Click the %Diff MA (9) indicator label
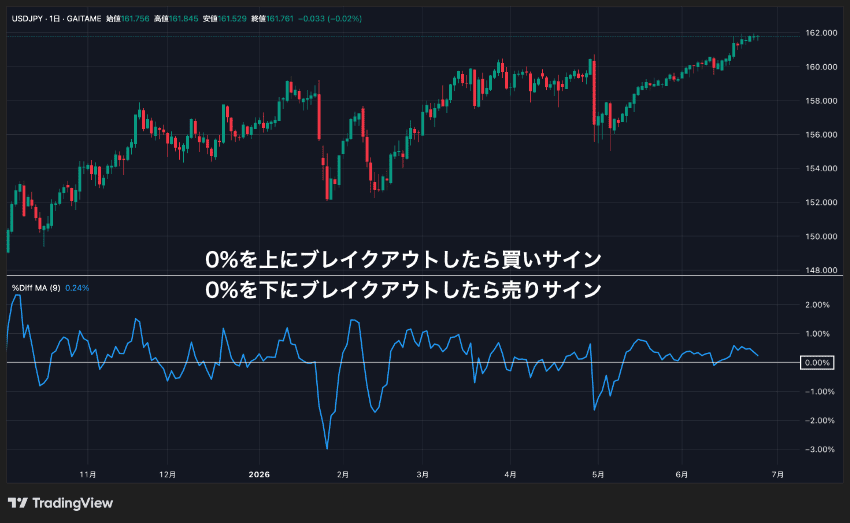Screen dimensions: 850x523 (36, 288)
